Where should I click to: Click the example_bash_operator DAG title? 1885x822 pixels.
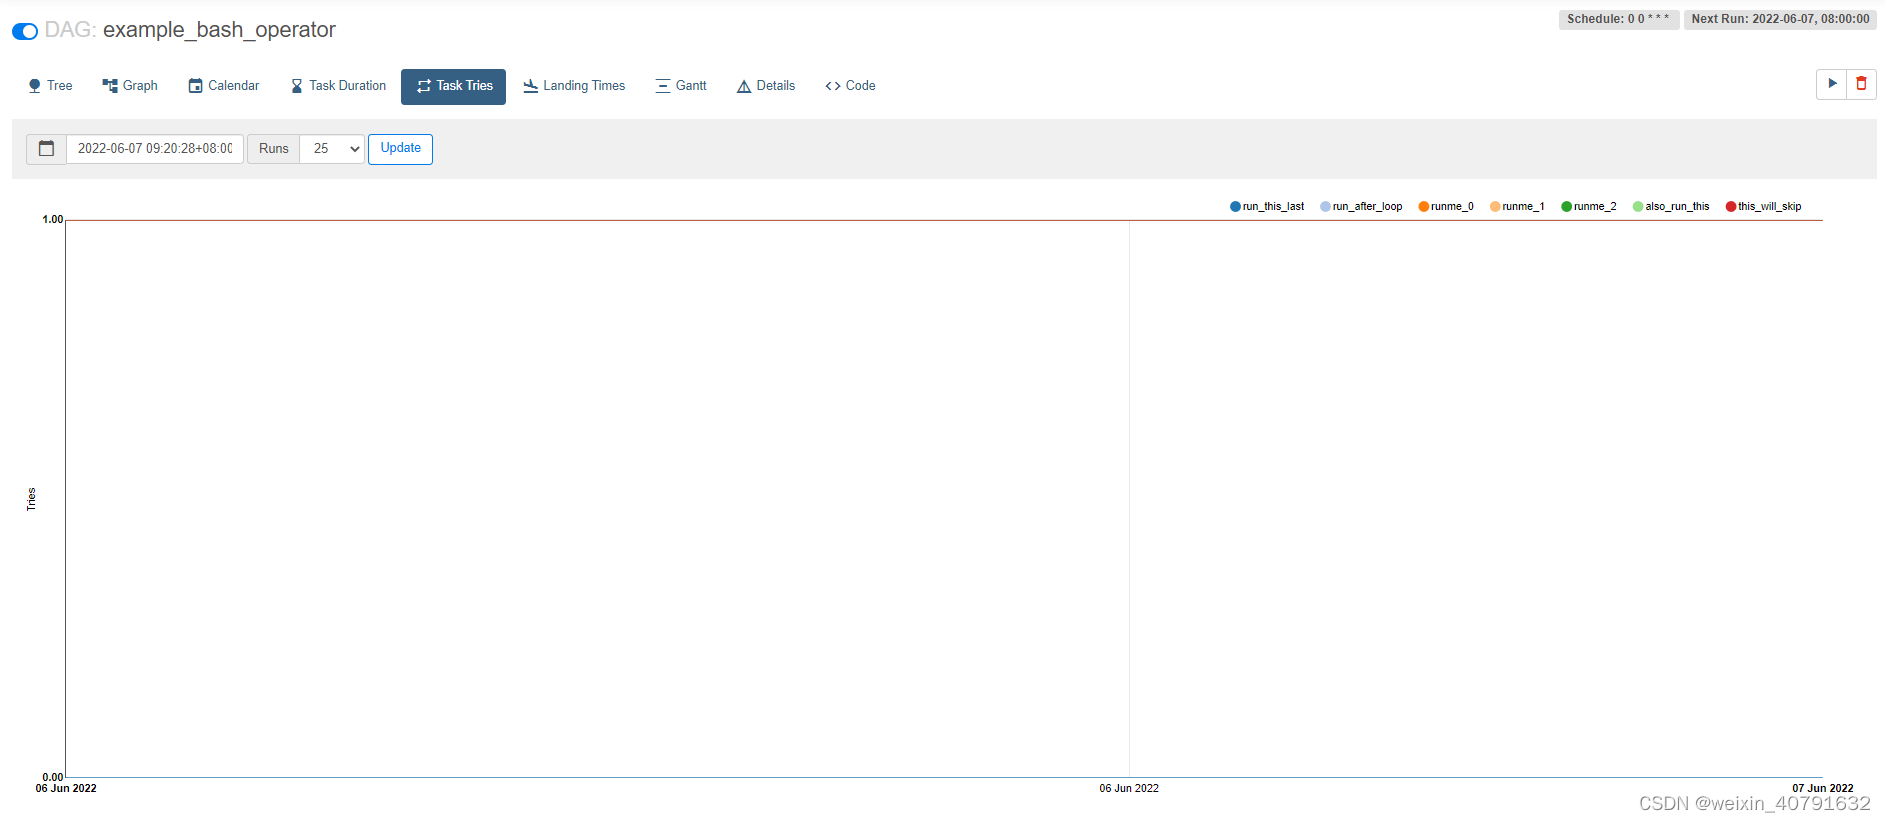219,30
